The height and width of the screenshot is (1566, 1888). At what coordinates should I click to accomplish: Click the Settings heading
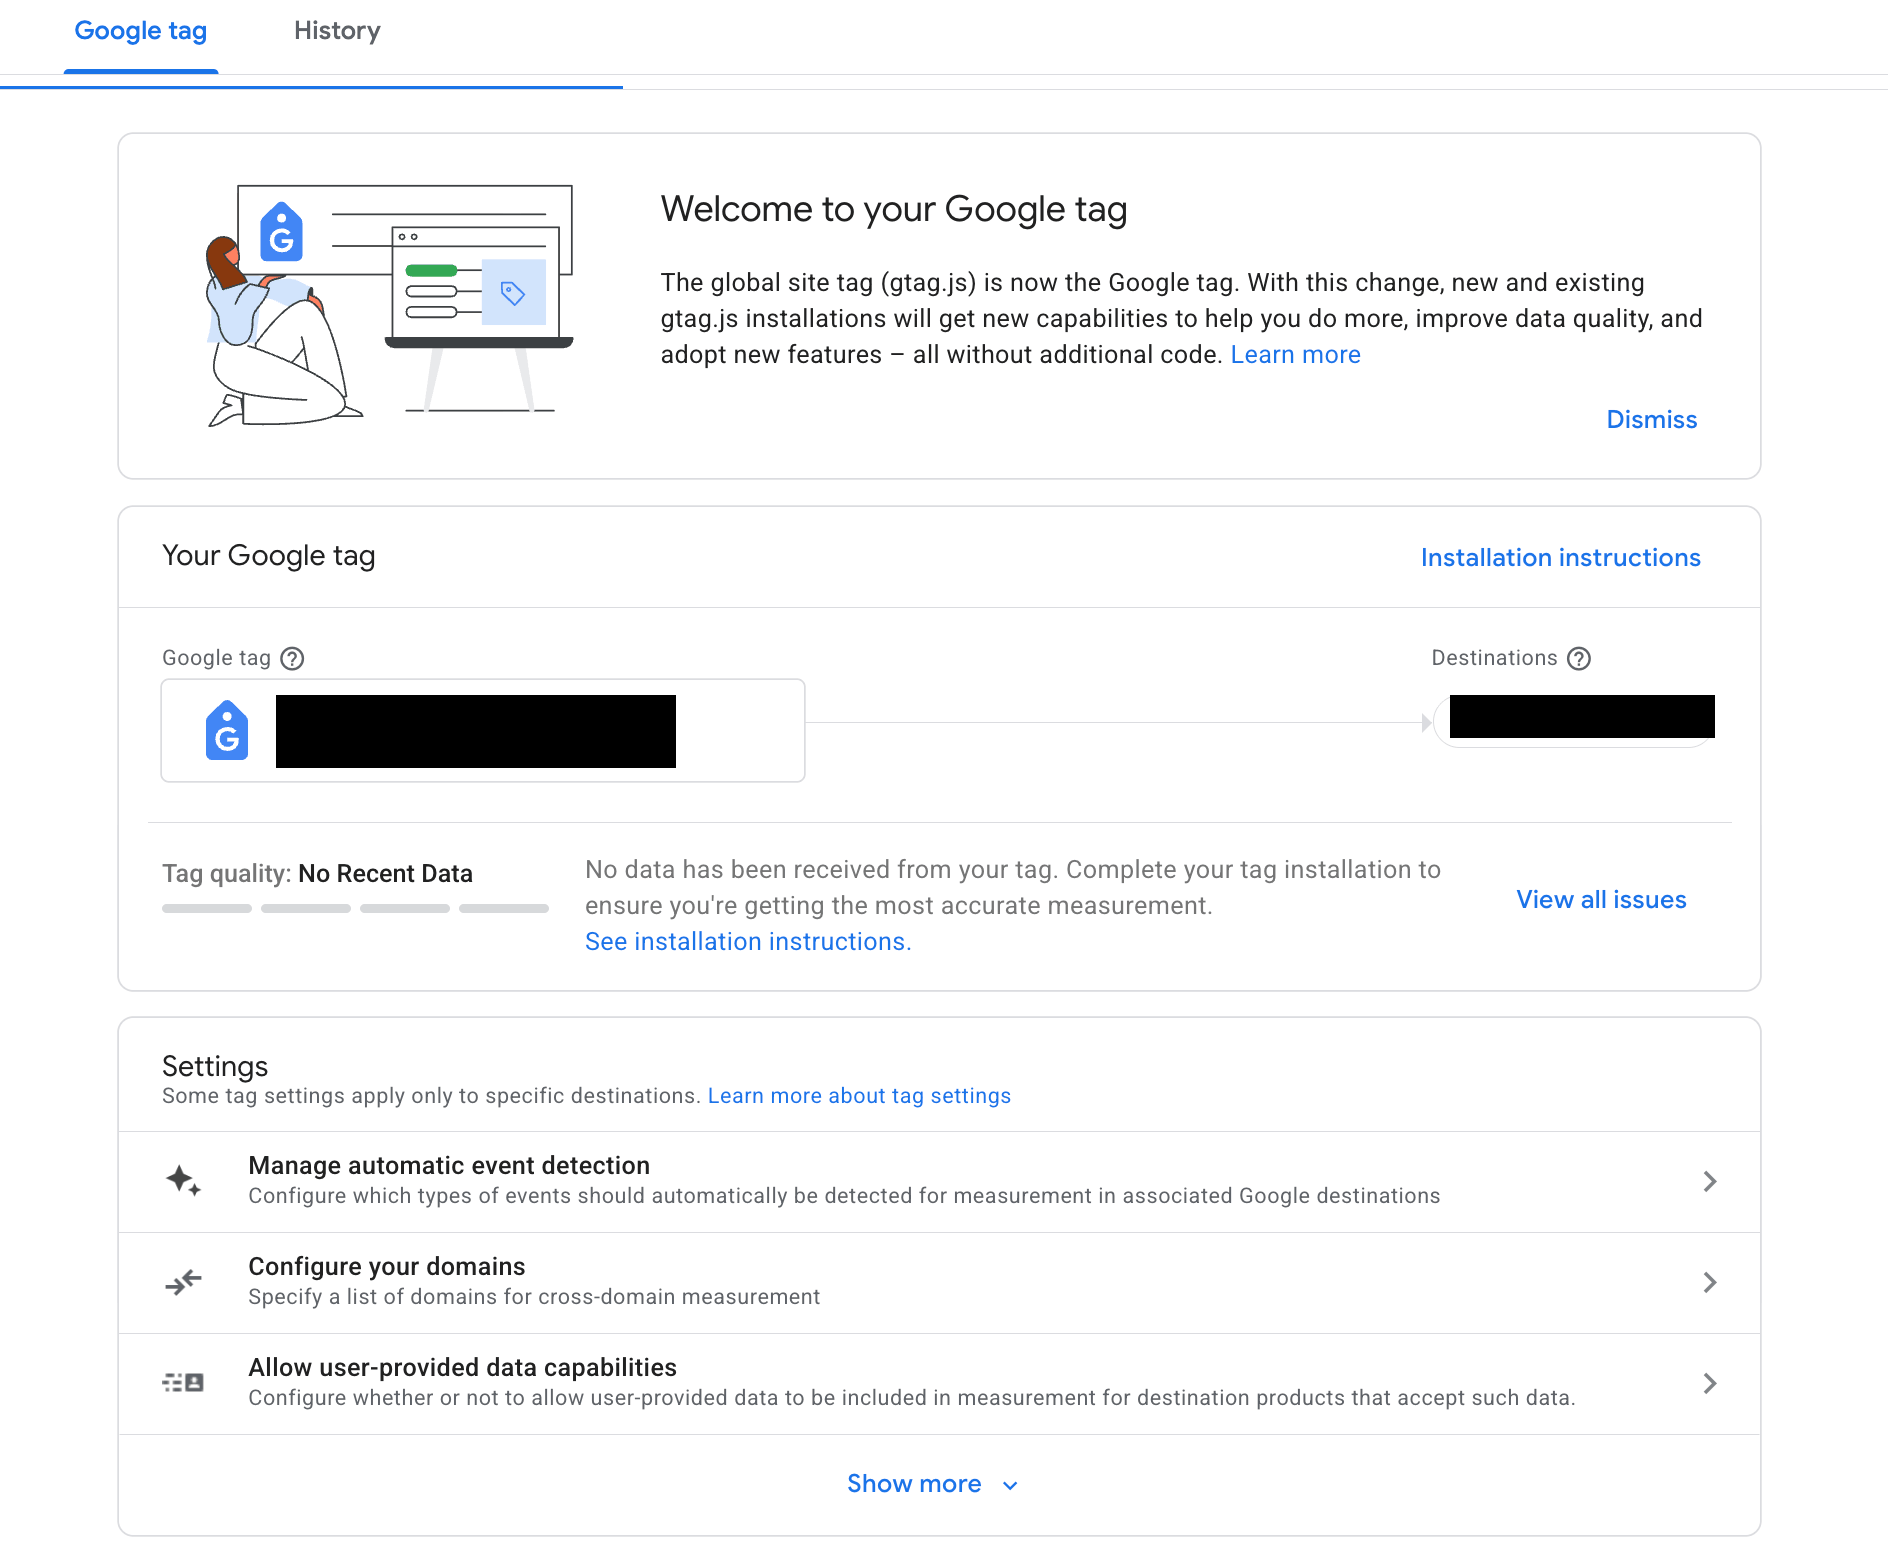pyautogui.click(x=215, y=1067)
